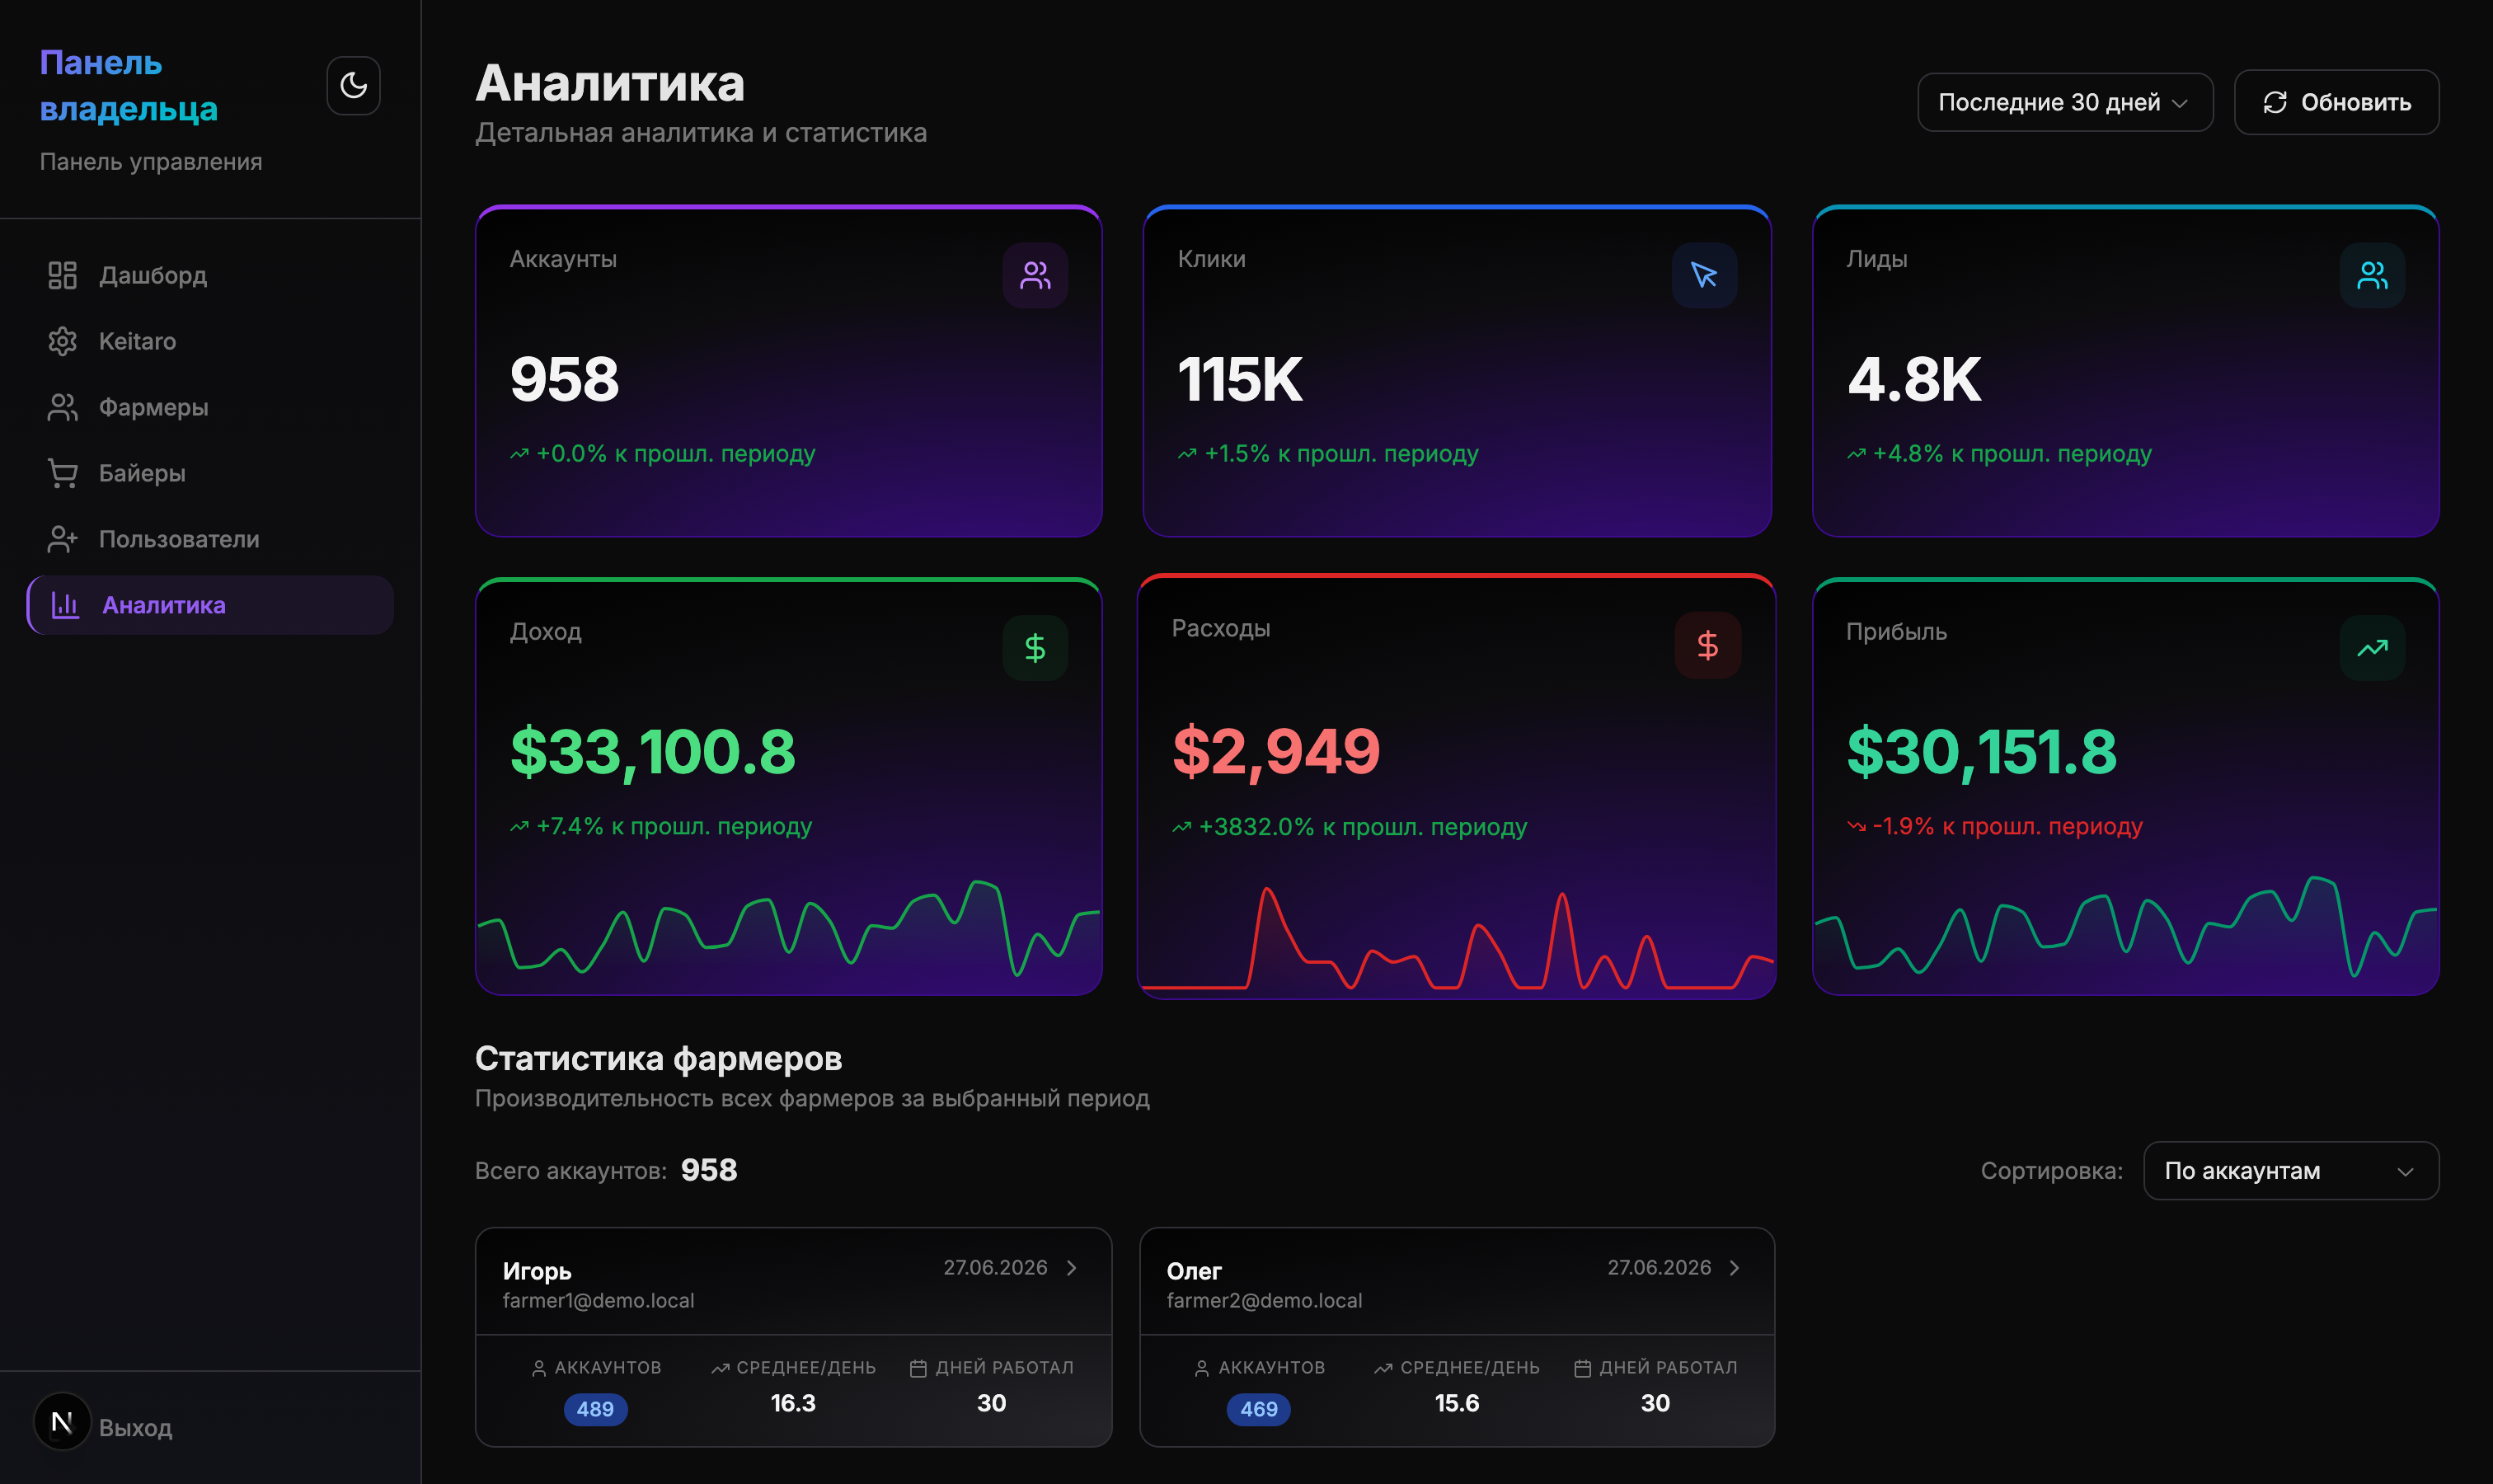Click the Фармеры people icon

coord(62,407)
